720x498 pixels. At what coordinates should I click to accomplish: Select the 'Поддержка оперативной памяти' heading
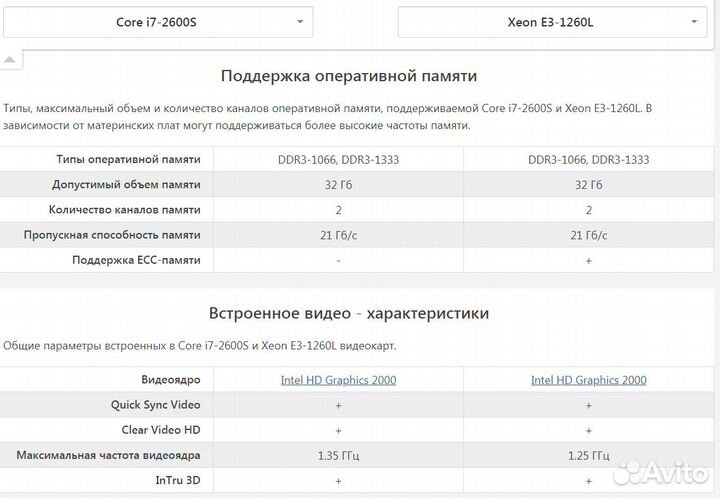[x=349, y=76]
